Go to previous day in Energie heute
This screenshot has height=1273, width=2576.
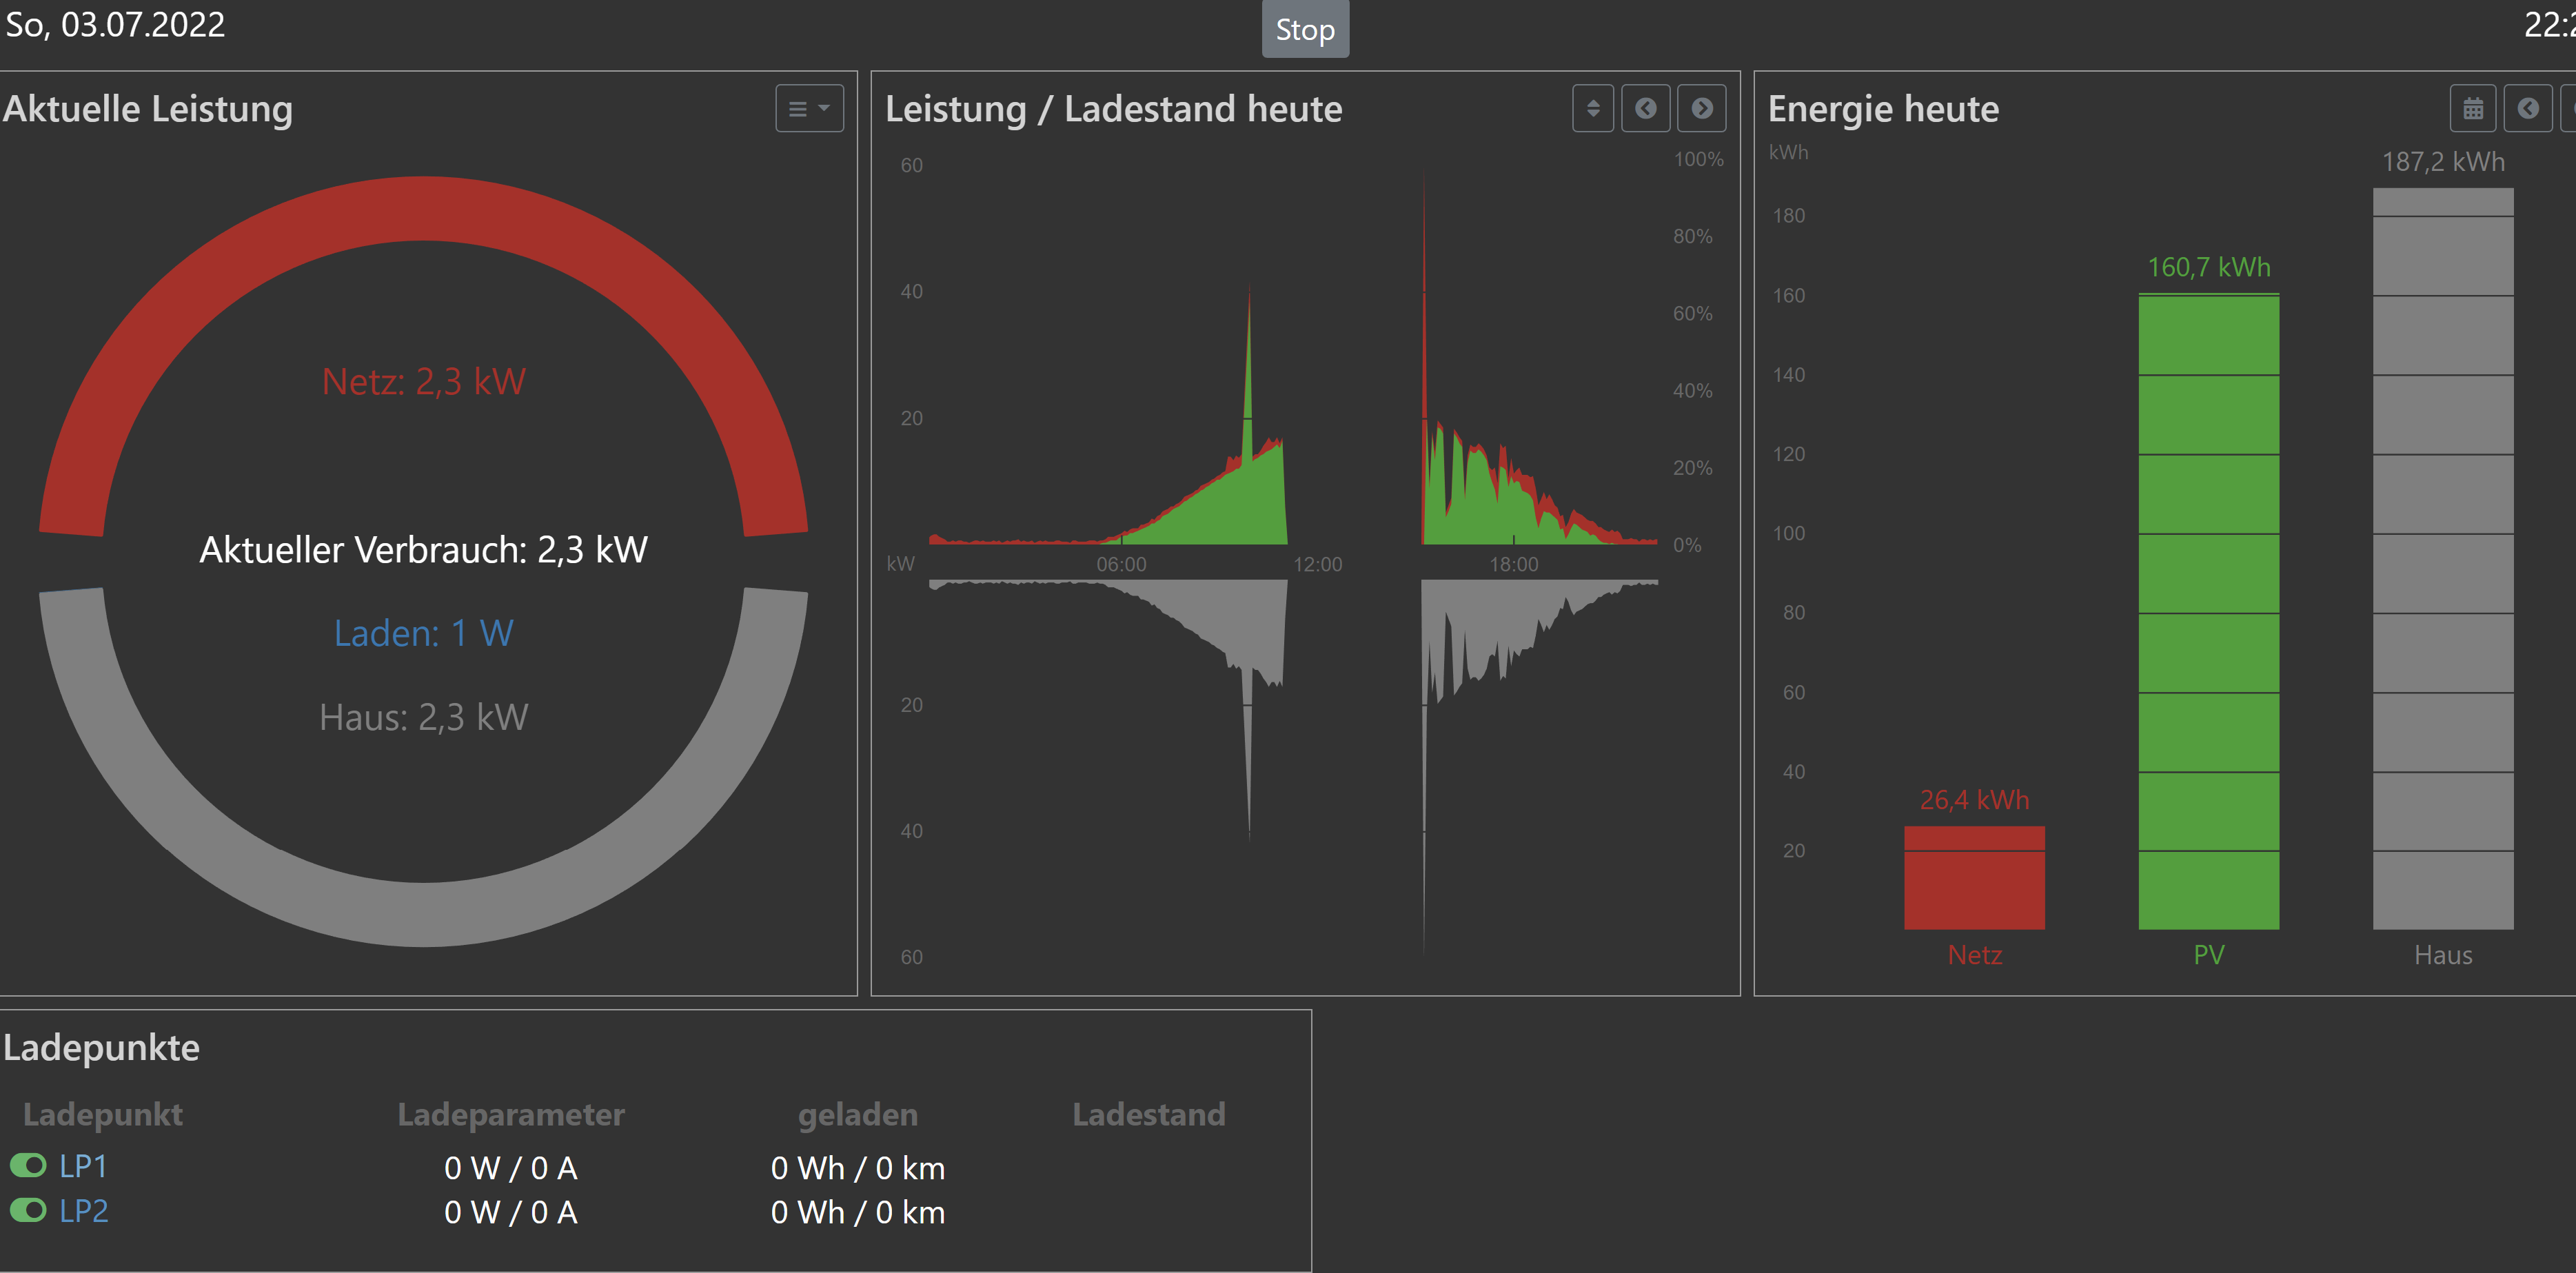pos(2527,109)
